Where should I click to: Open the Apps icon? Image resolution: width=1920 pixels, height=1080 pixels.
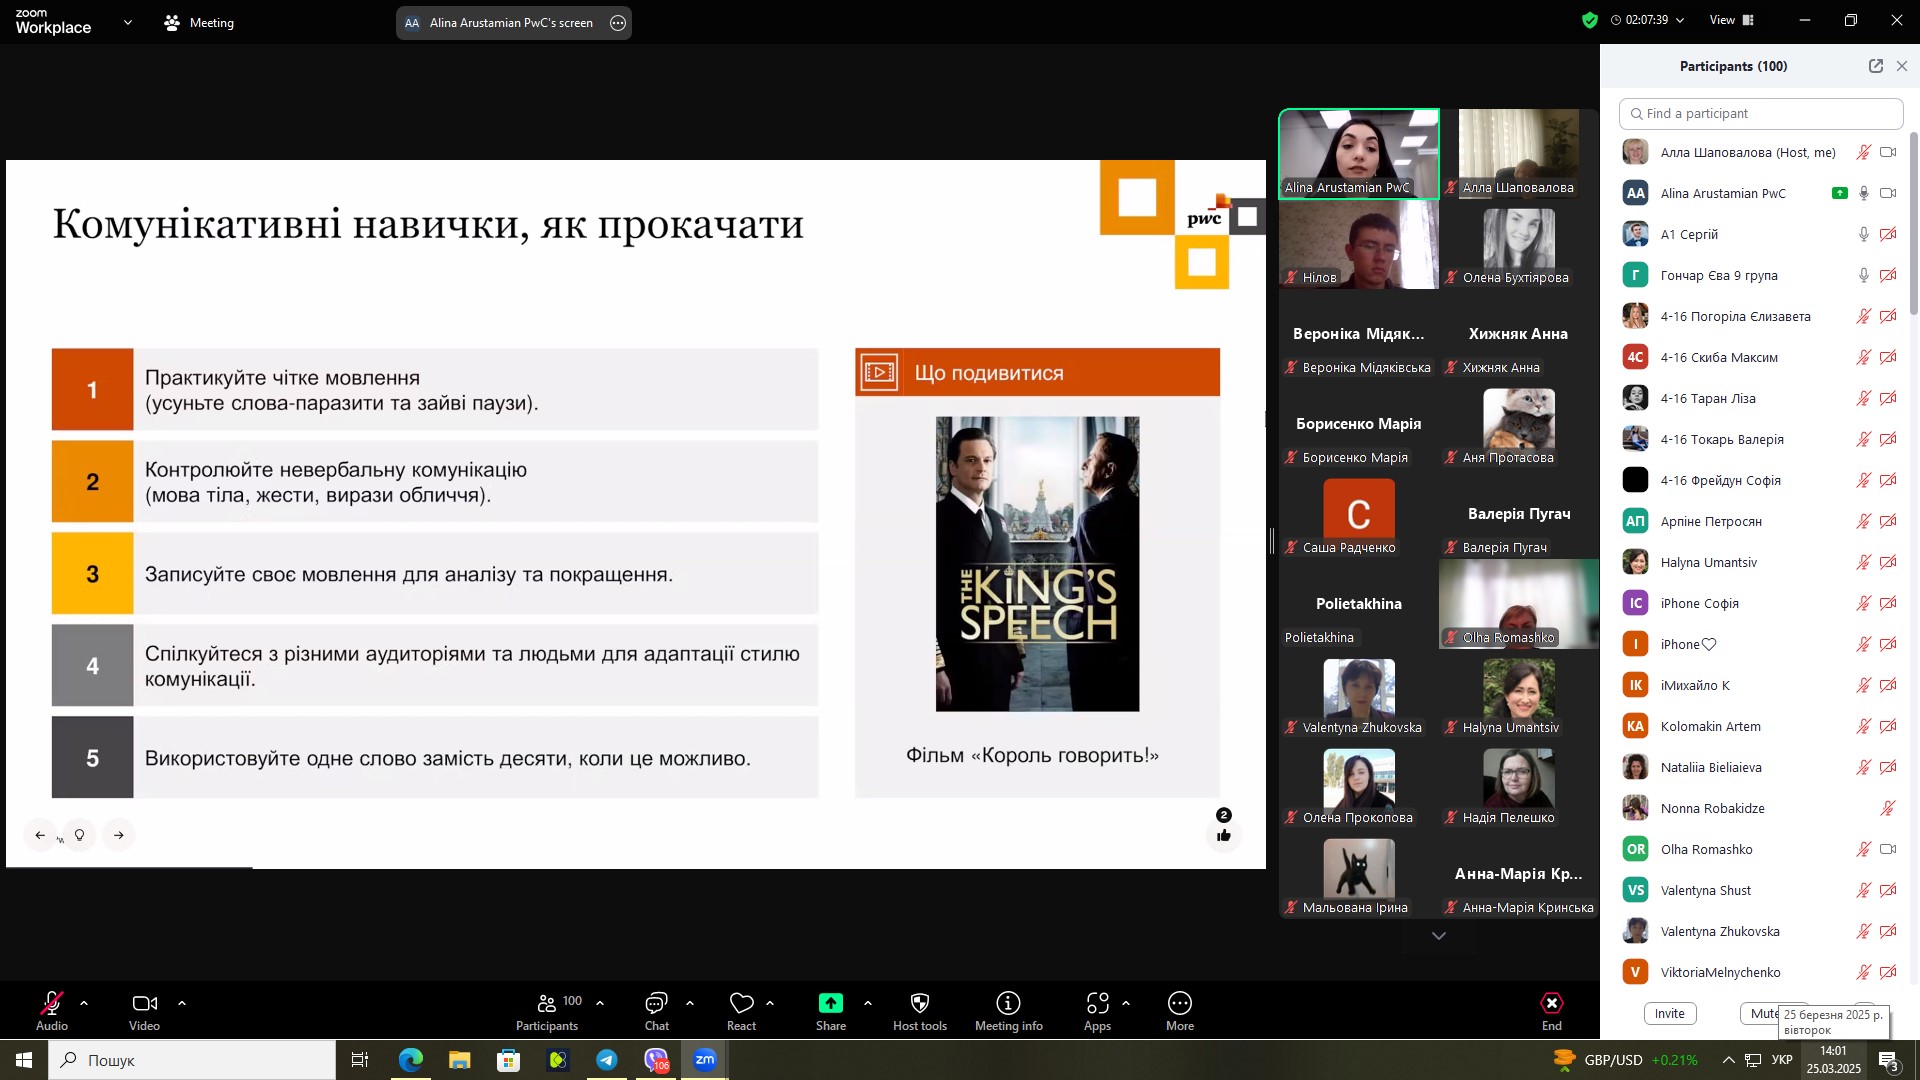(1098, 1003)
